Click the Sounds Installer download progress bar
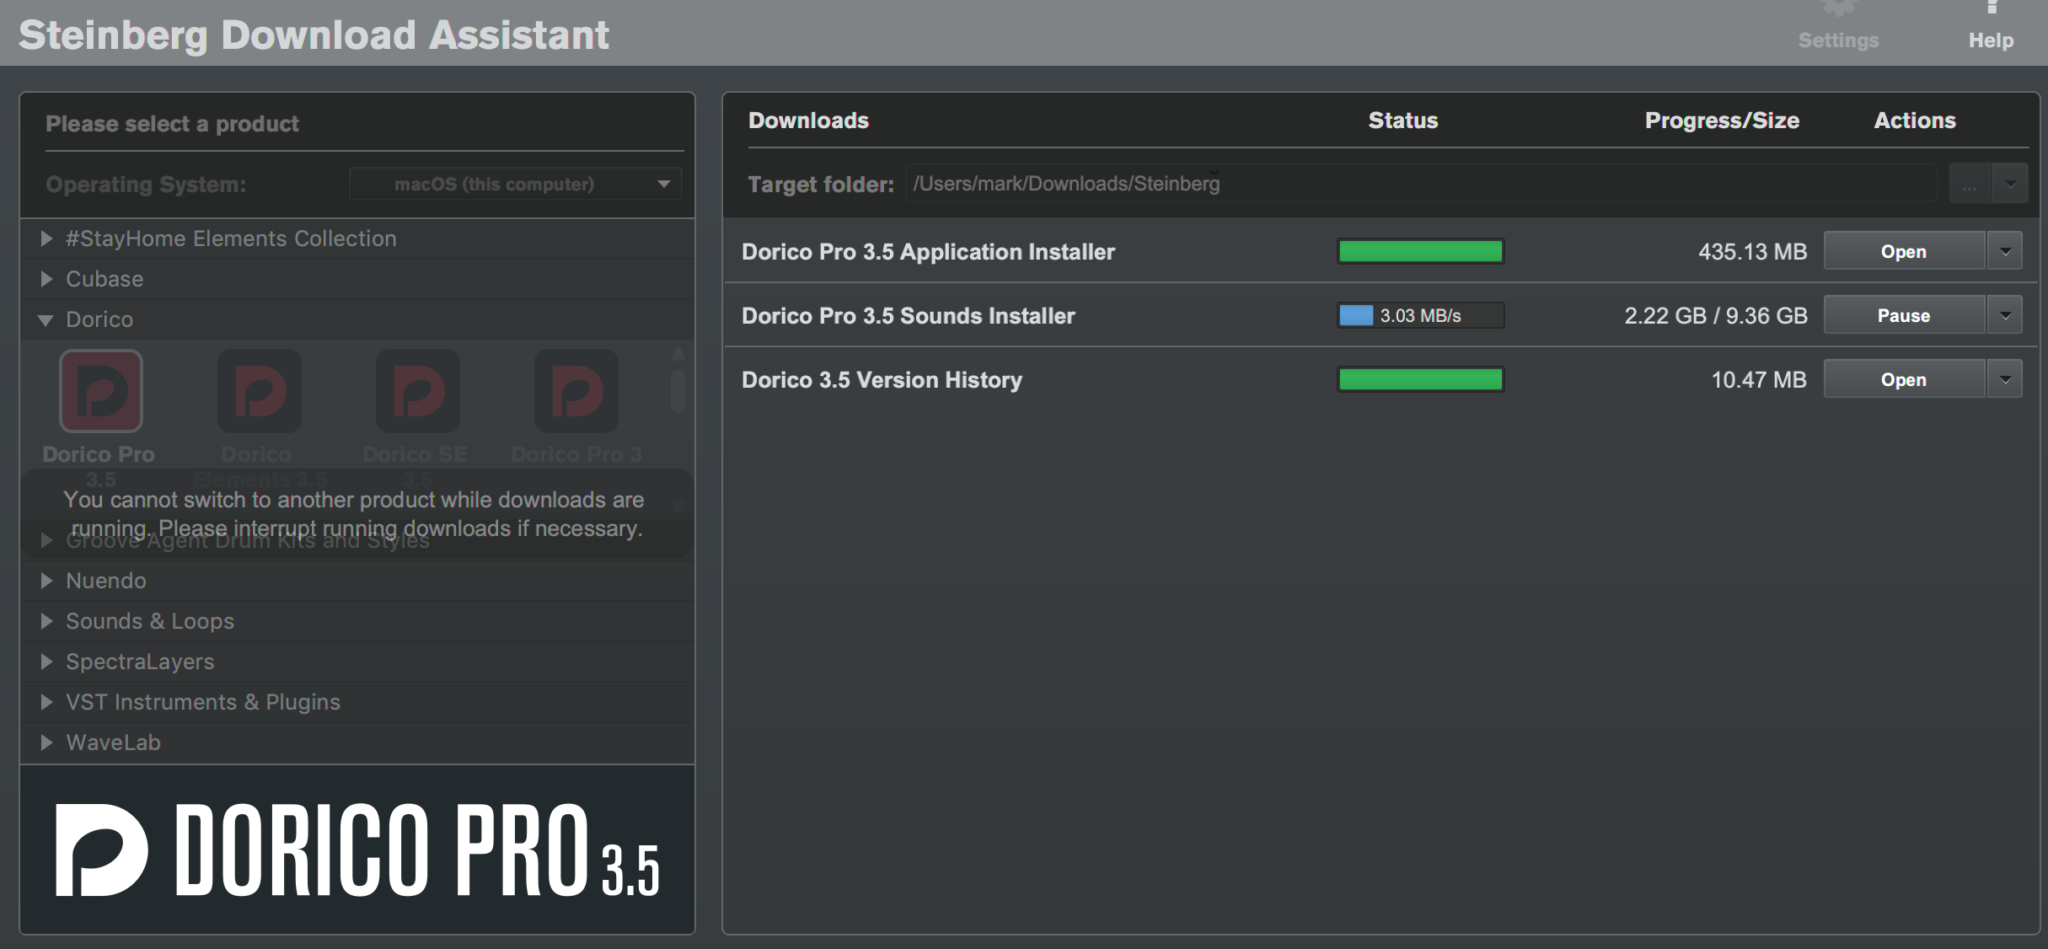This screenshot has height=949, width=2048. 1421,315
